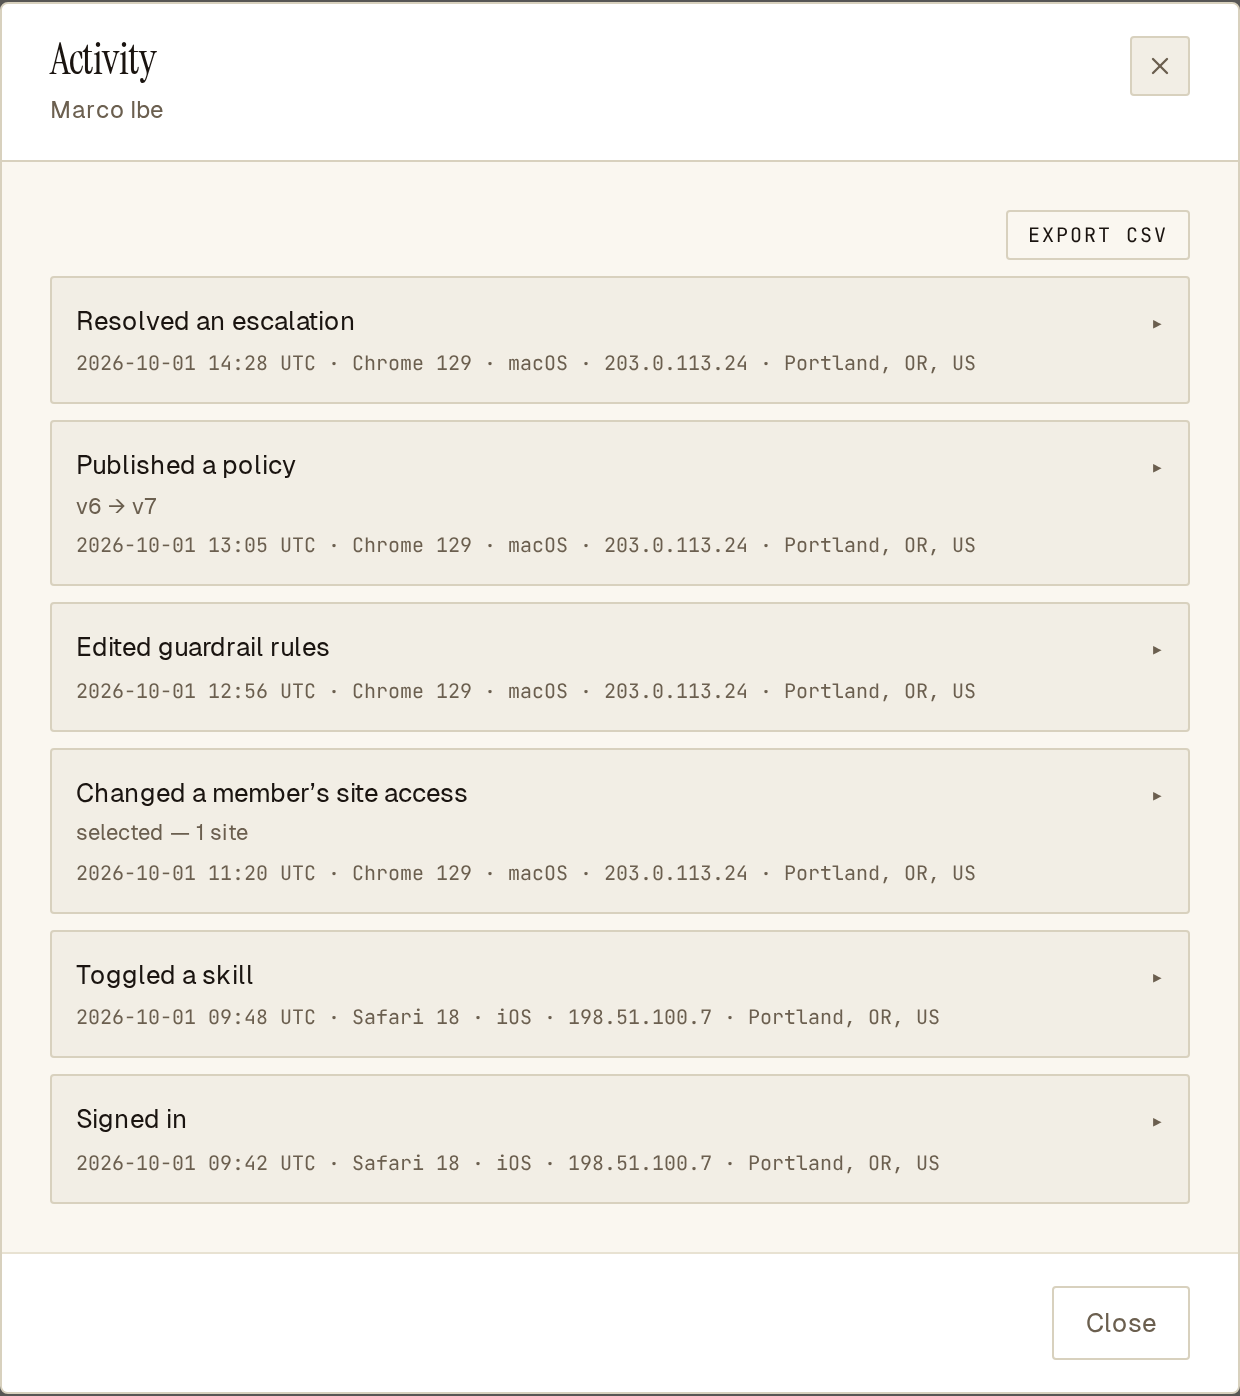
Task: Click the Marco Ibe user name
Action: click(x=107, y=110)
